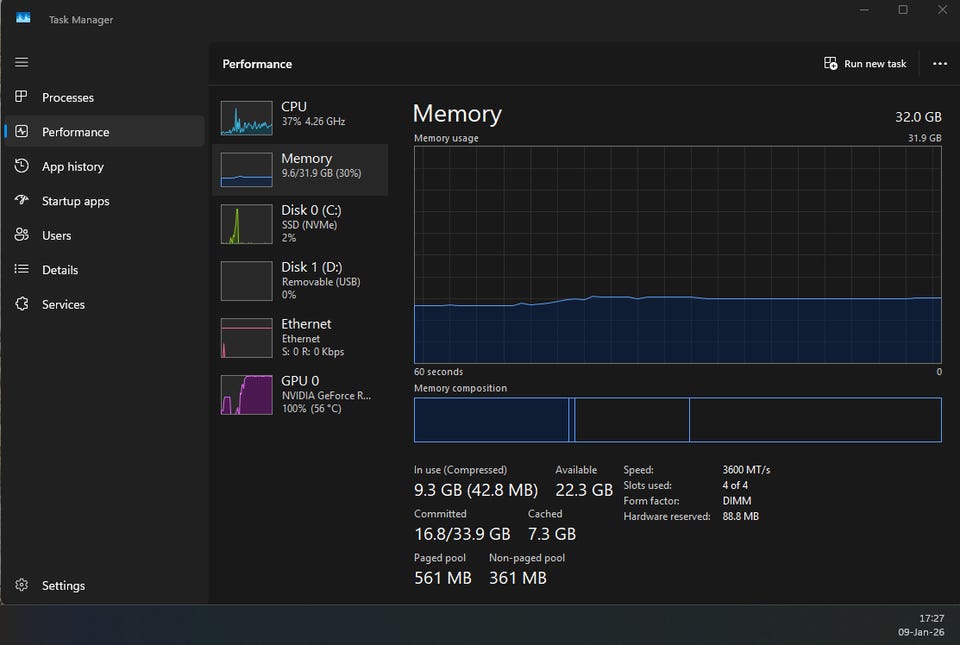Open the Details page

point(60,269)
